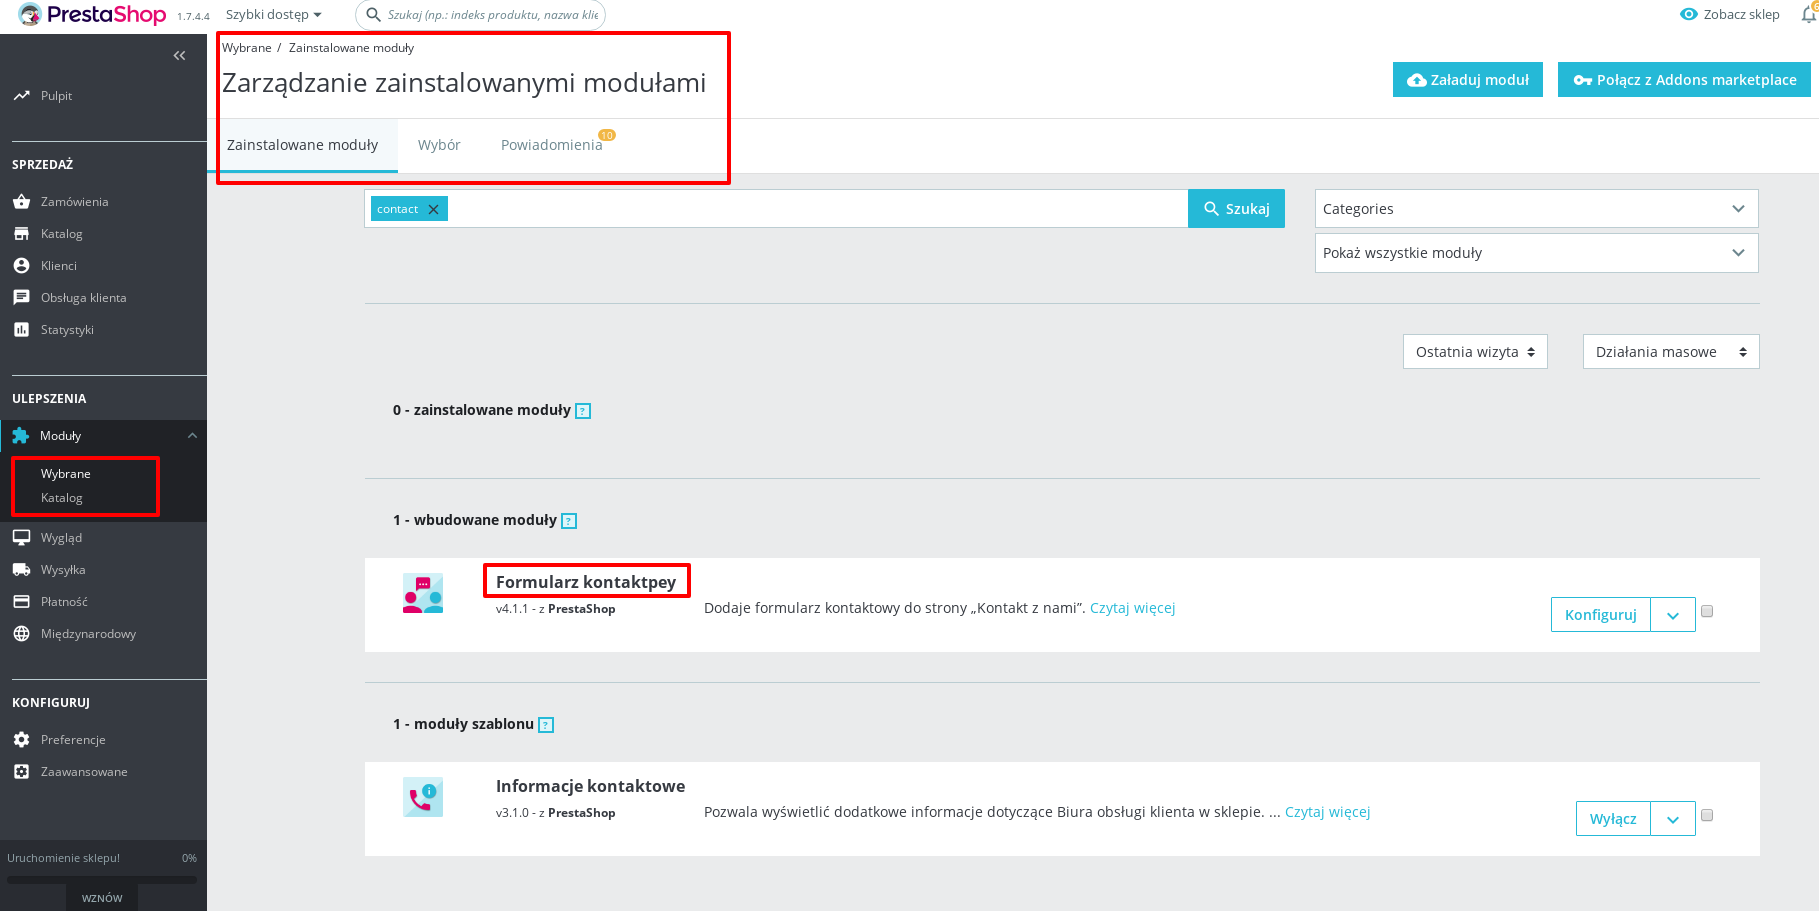
Task: Open the Katalog section icon
Action: tap(21, 233)
